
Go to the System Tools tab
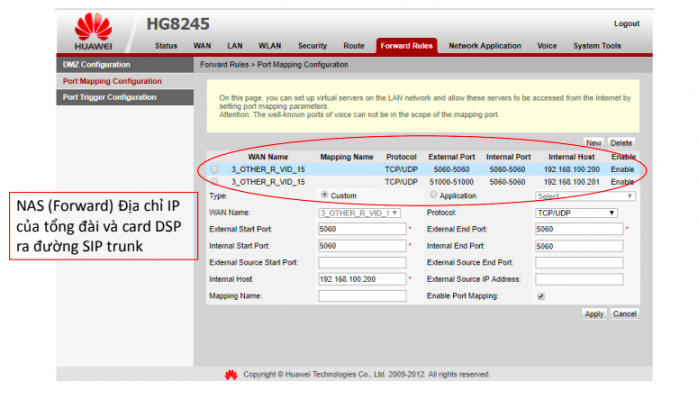point(598,46)
